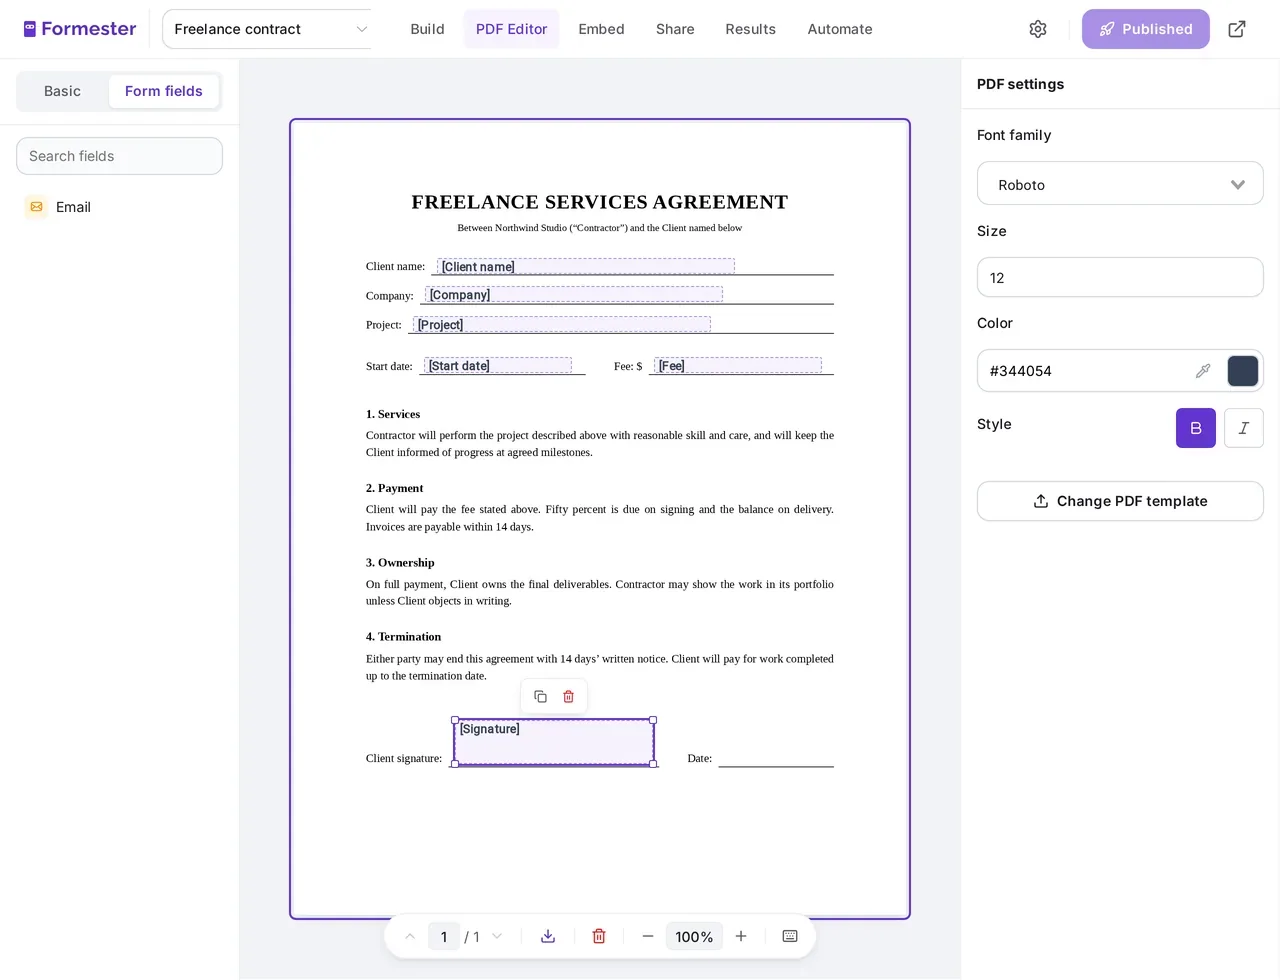Viewport: 1280px width, 980px height.
Task: Switch to the Build tab
Action: (x=427, y=29)
